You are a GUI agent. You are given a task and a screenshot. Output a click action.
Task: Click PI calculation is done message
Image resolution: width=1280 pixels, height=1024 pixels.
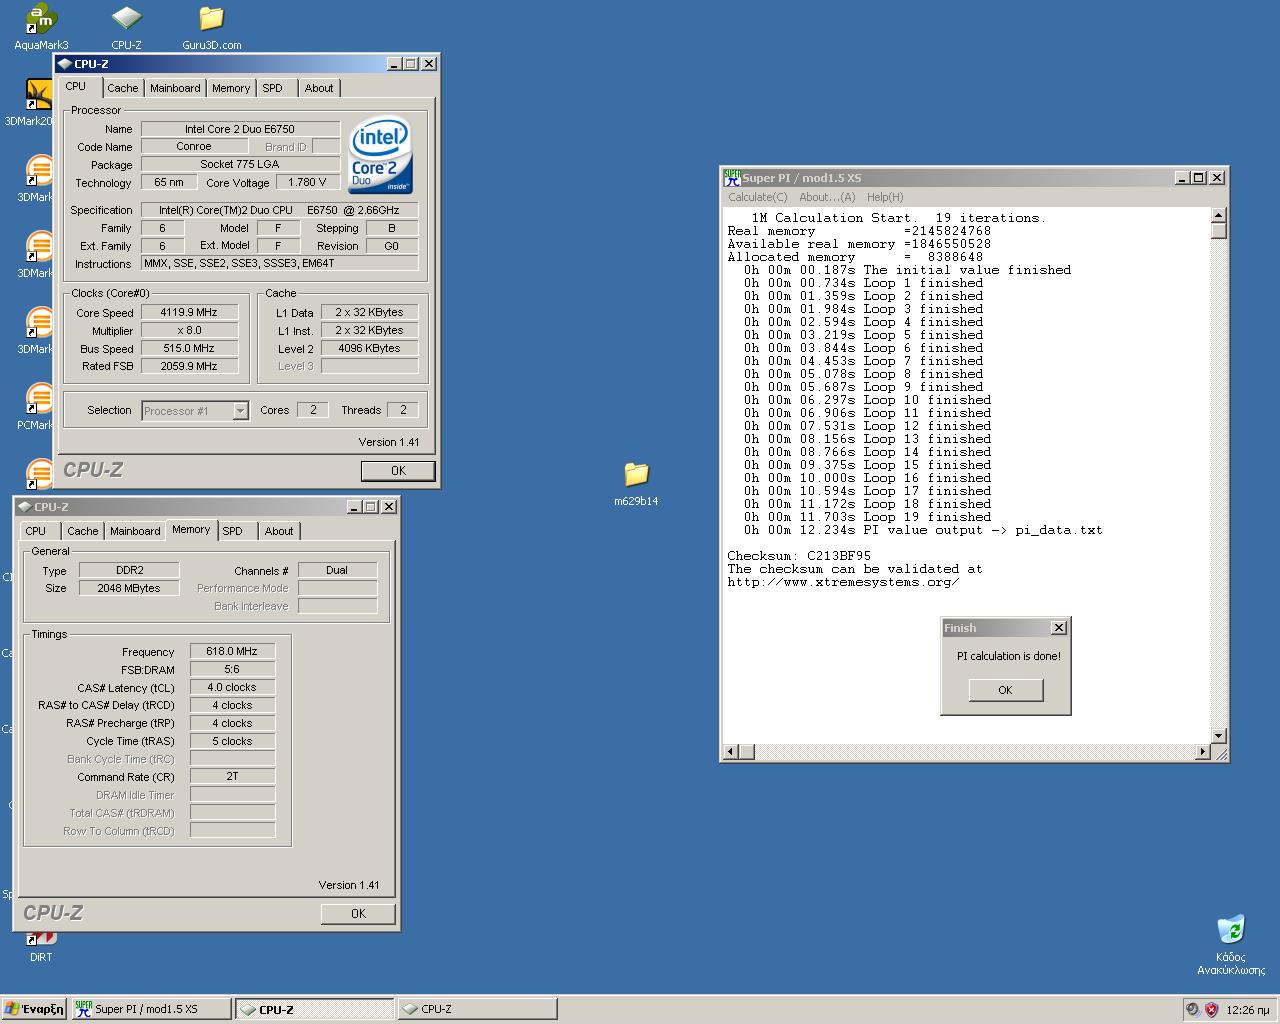(x=1009, y=656)
